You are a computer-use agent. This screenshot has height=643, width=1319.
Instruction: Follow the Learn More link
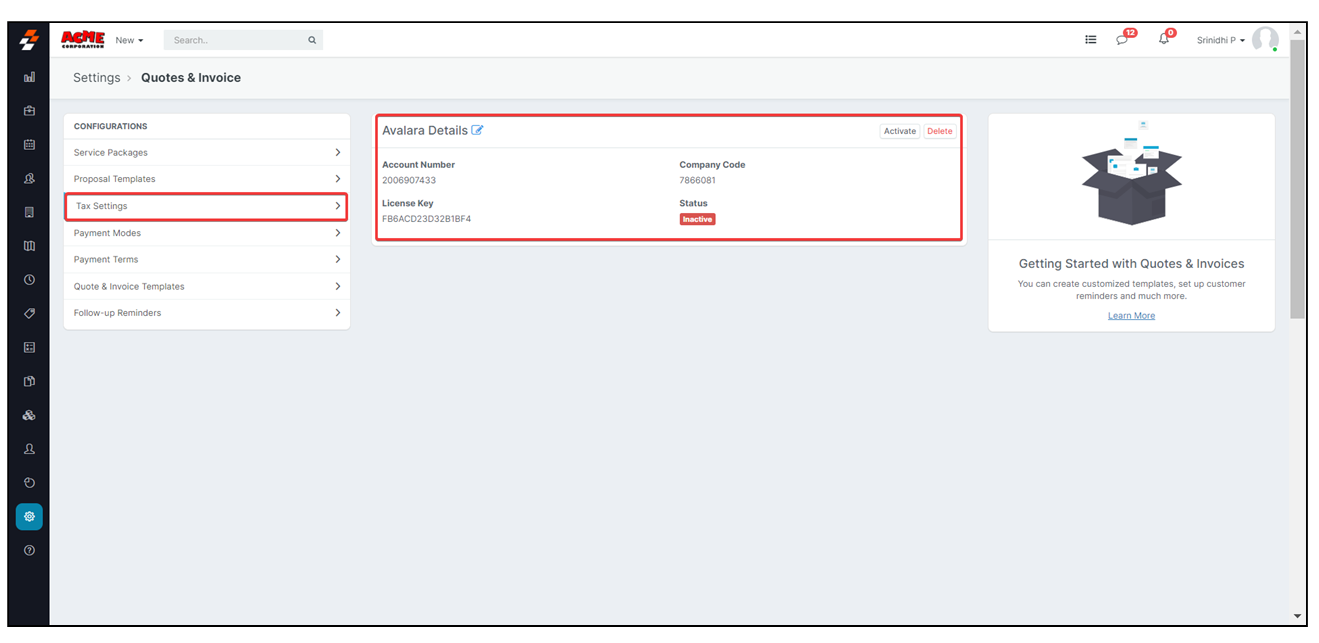tap(1131, 315)
